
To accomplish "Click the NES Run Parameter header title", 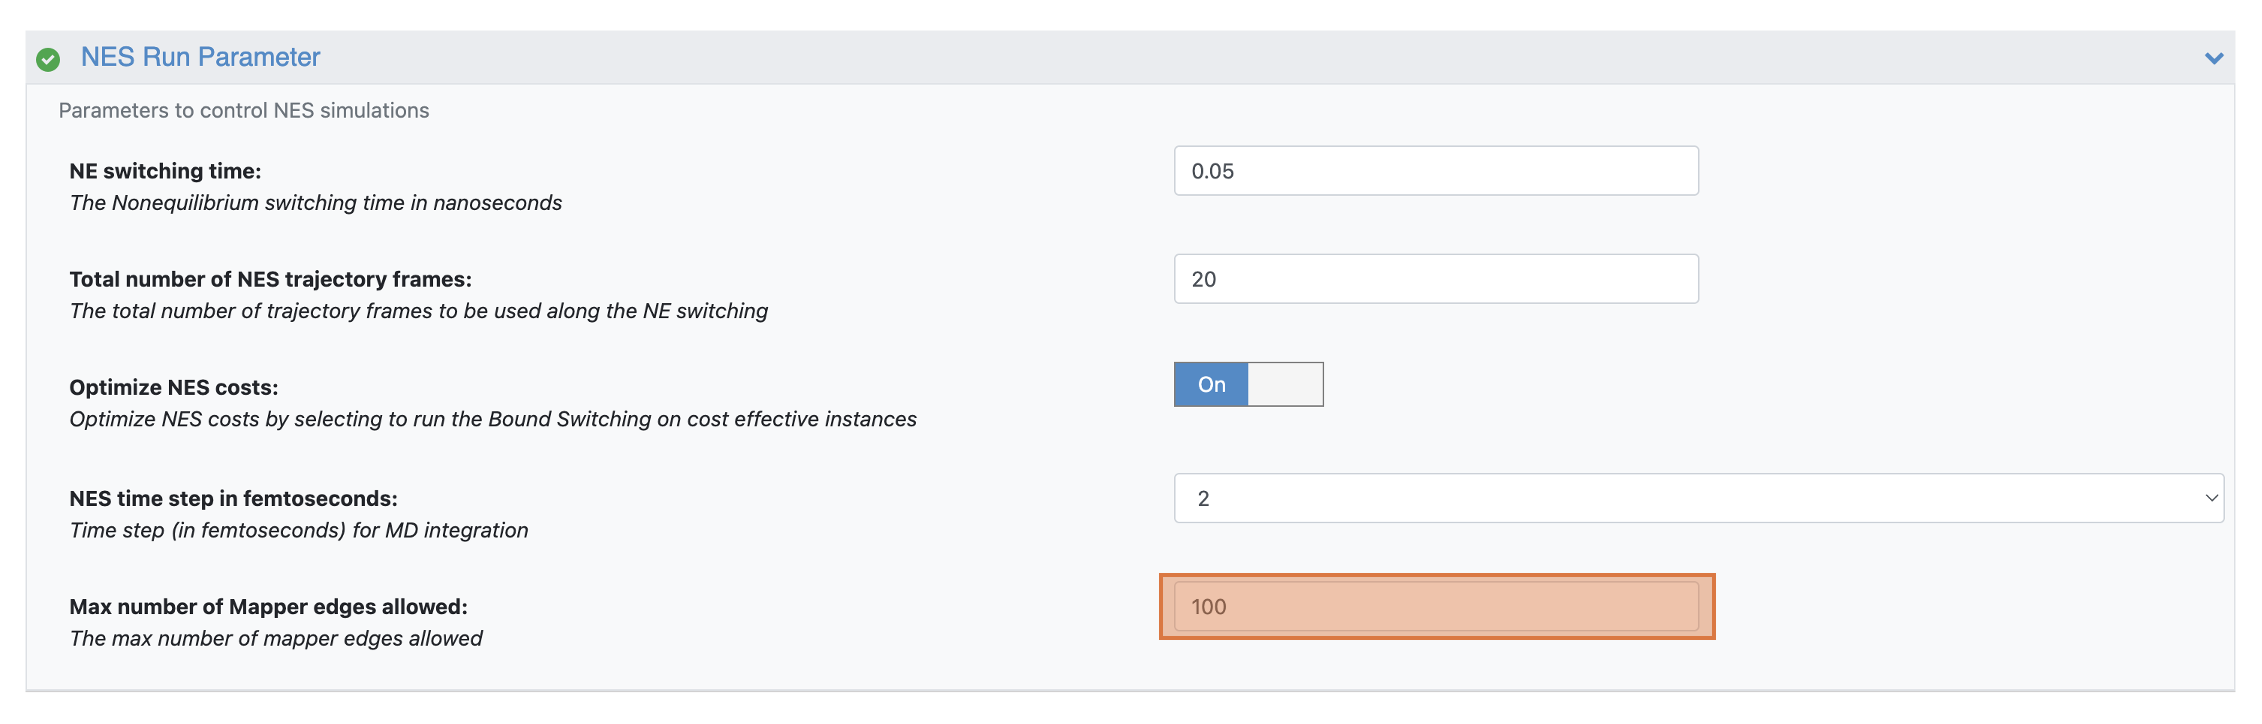I will [x=200, y=57].
